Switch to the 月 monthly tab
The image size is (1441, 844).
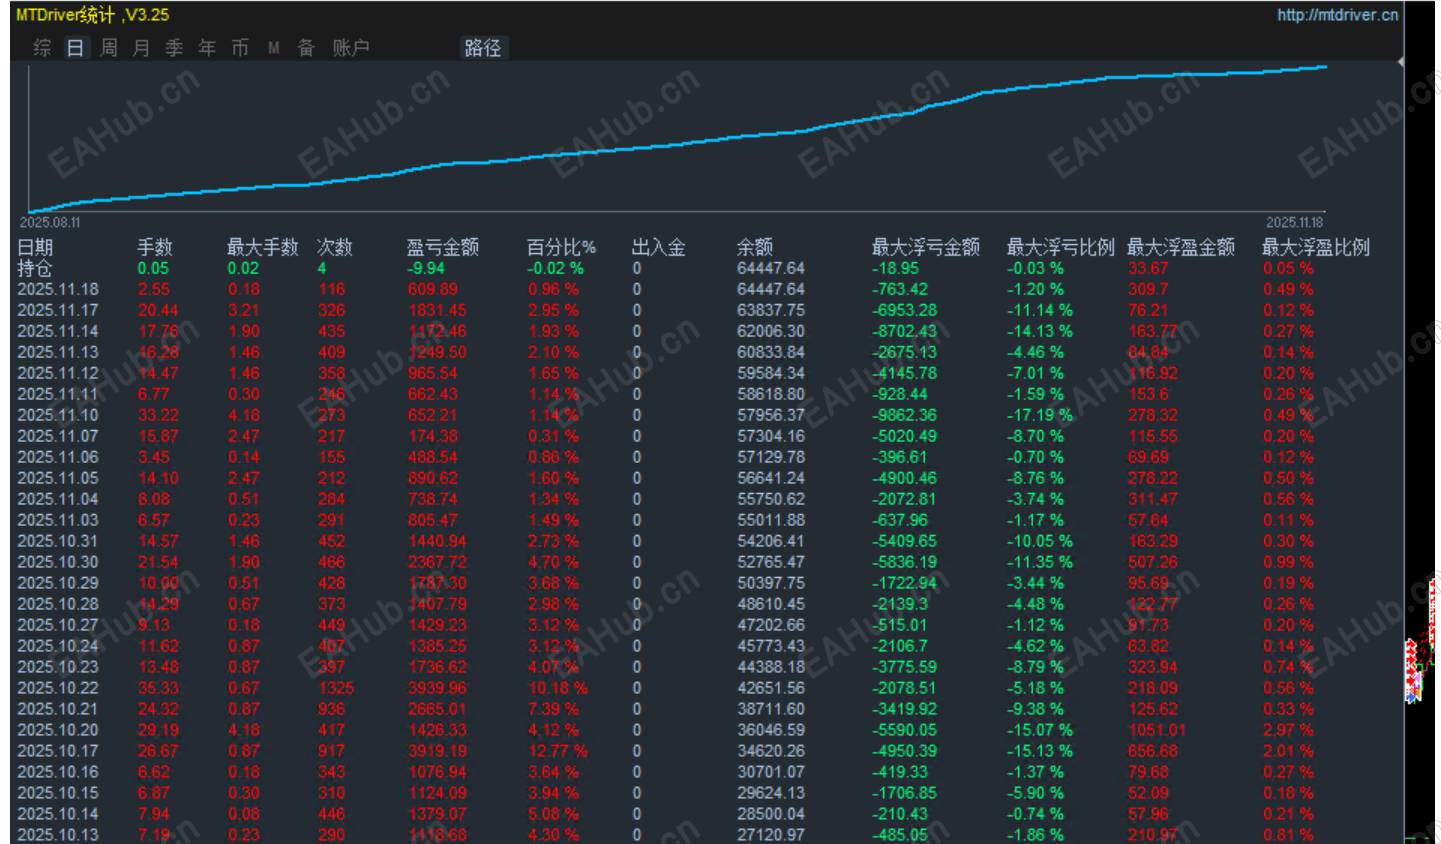[141, 48]
